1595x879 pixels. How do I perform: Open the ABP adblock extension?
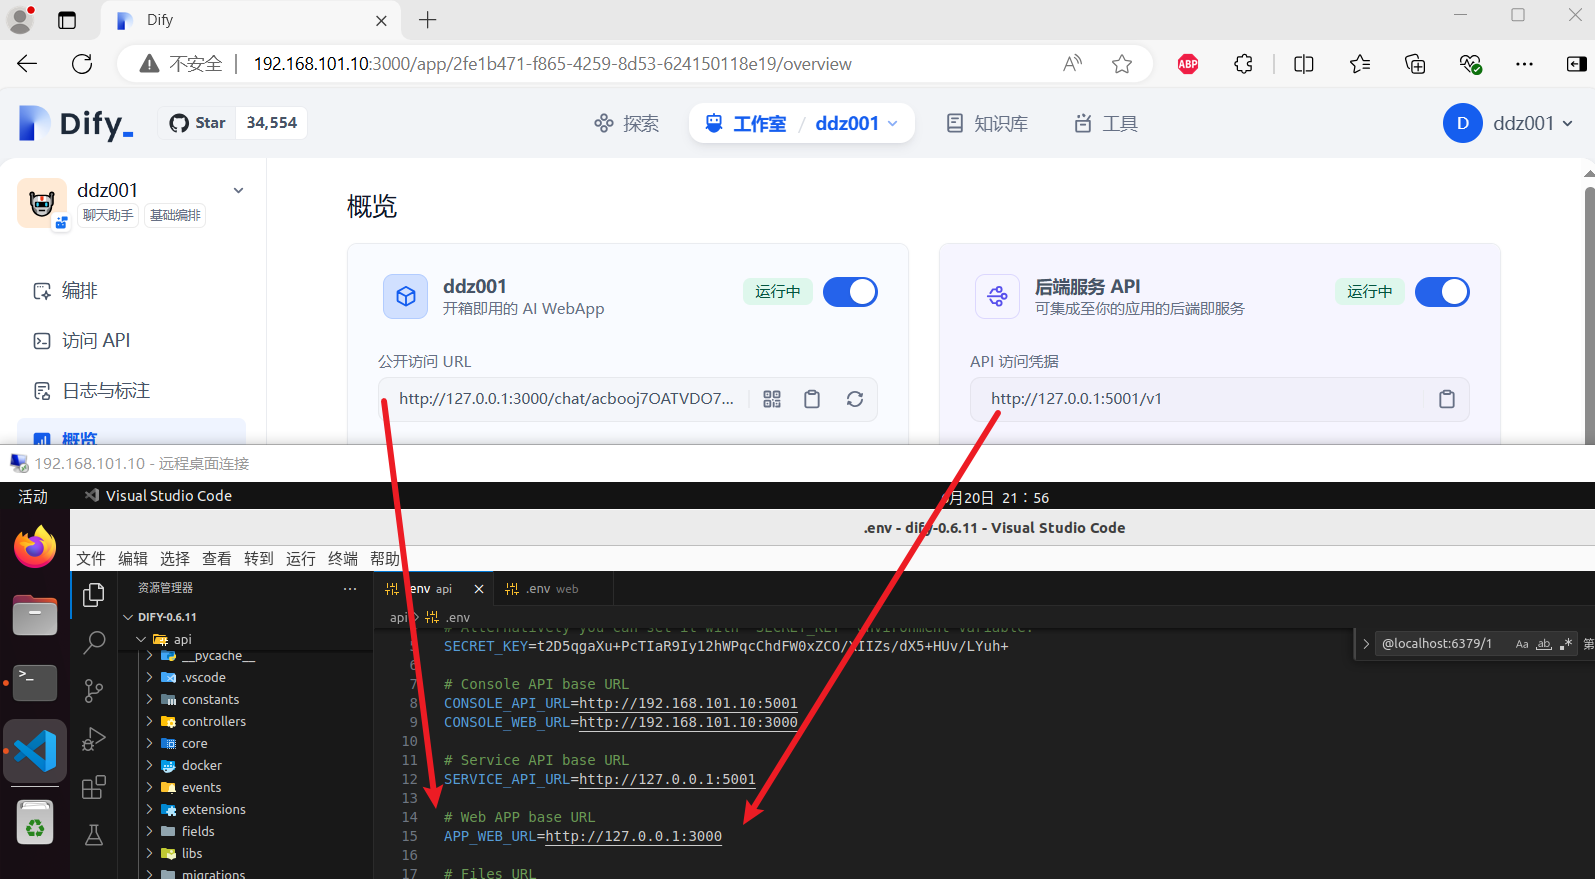[1188, 64]
